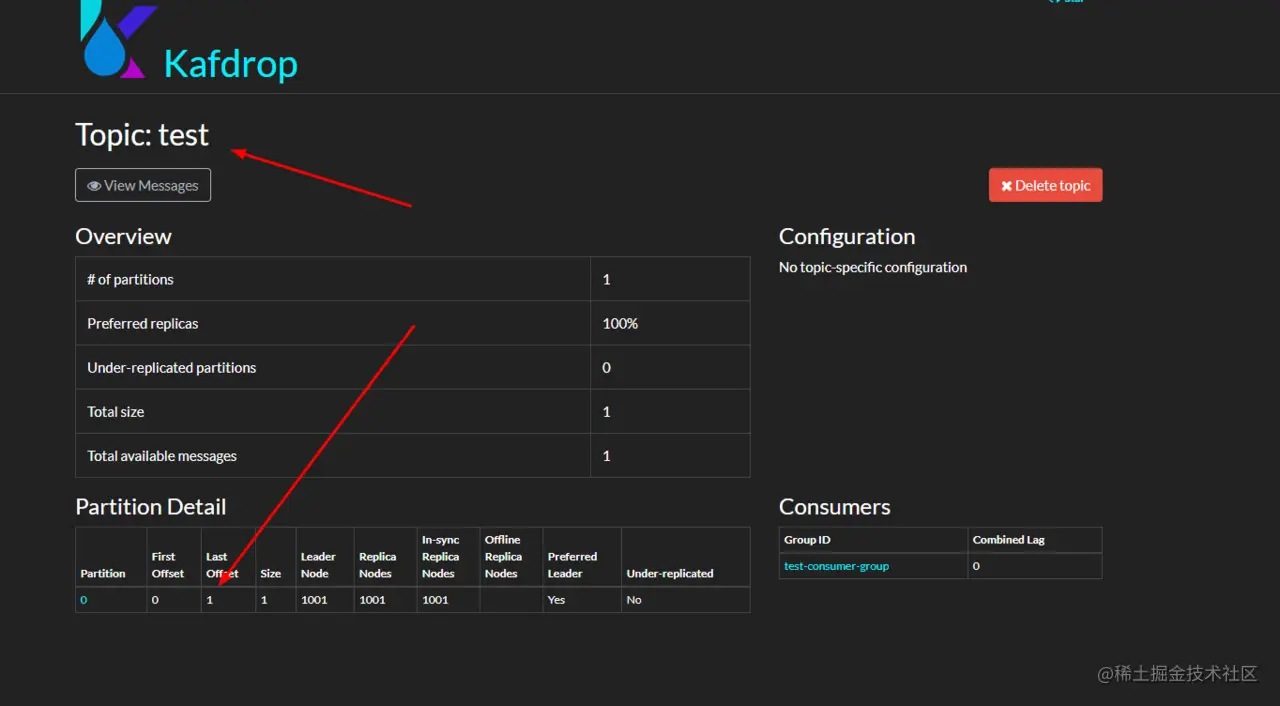The height and width of the screenshot is (706, 1280).
Task: Open partition 0 link in Partition Detail
Action: (x=84, y=600)
